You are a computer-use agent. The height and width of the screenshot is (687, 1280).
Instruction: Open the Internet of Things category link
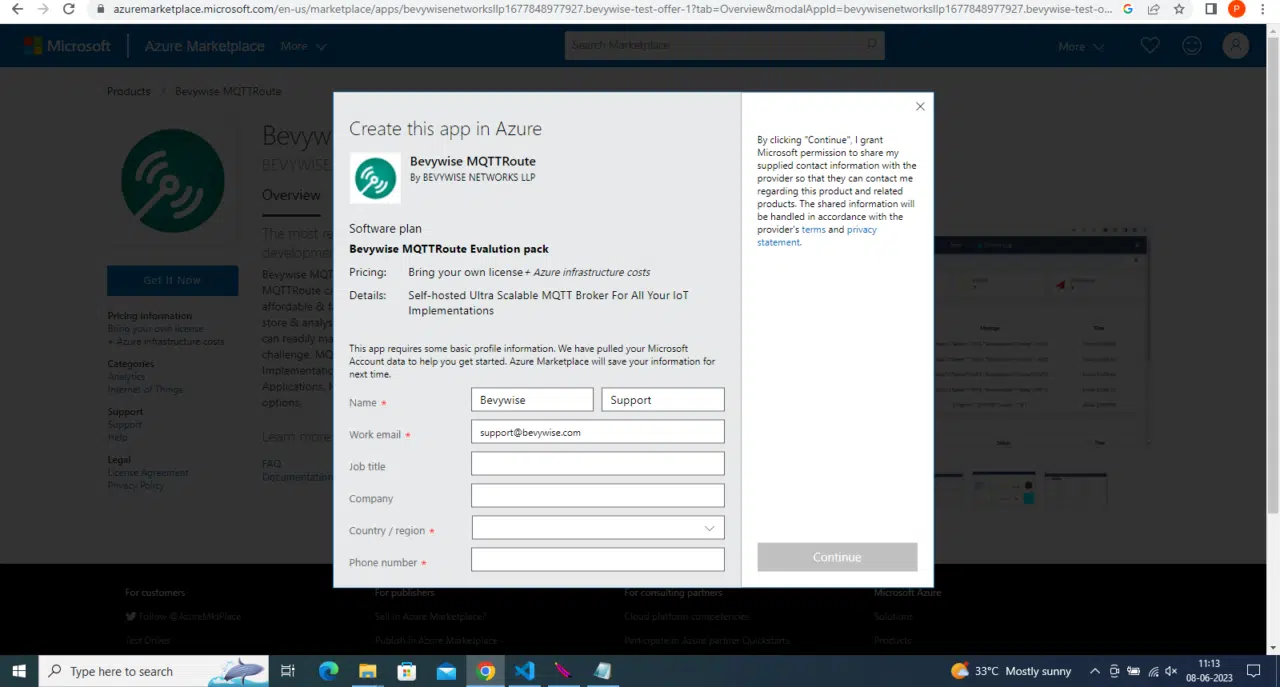(145, 389)
